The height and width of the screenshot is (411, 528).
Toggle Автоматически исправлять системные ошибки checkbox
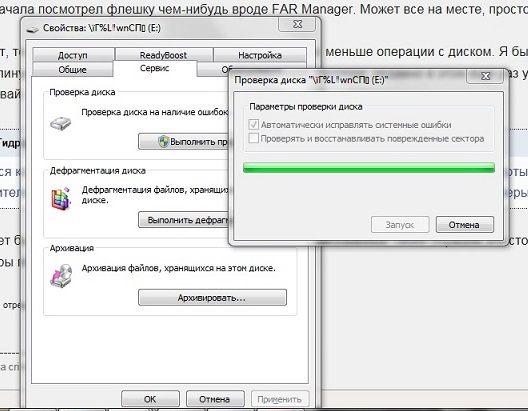(x=253, y=125)
